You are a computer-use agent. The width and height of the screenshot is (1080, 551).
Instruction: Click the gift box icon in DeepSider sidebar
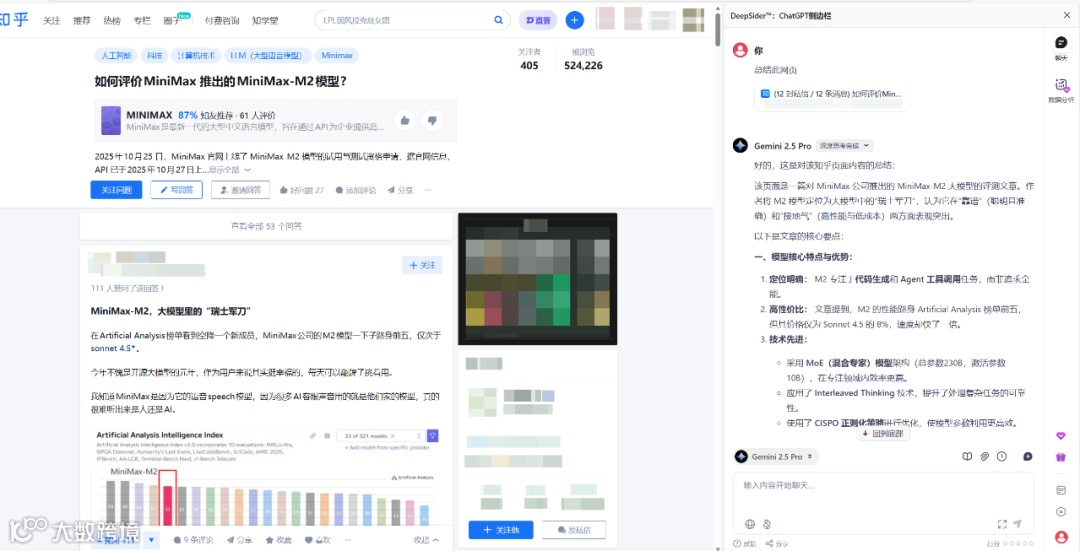coord(1061,457)
